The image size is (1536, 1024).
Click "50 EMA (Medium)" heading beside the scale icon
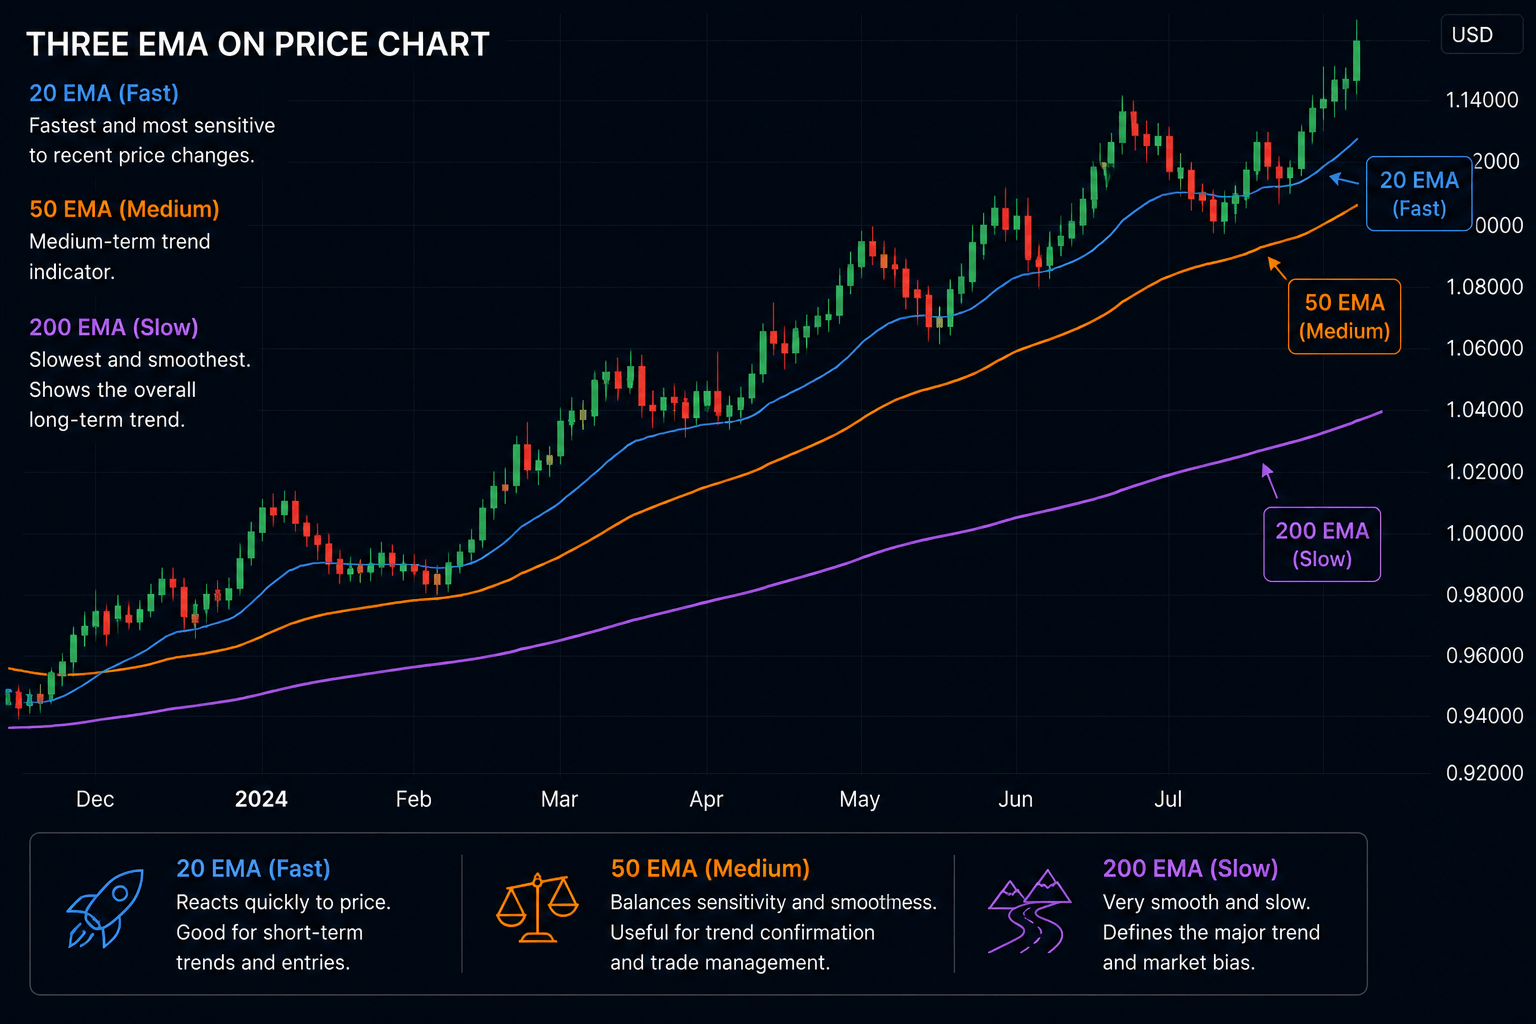click(x=710, y=869)
